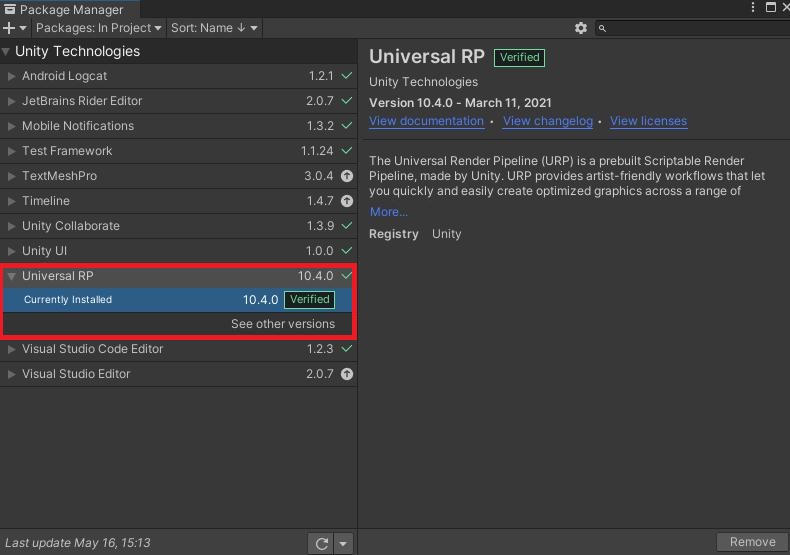Click Timeline update available icon
790x555 pixels.
[347, 201]
